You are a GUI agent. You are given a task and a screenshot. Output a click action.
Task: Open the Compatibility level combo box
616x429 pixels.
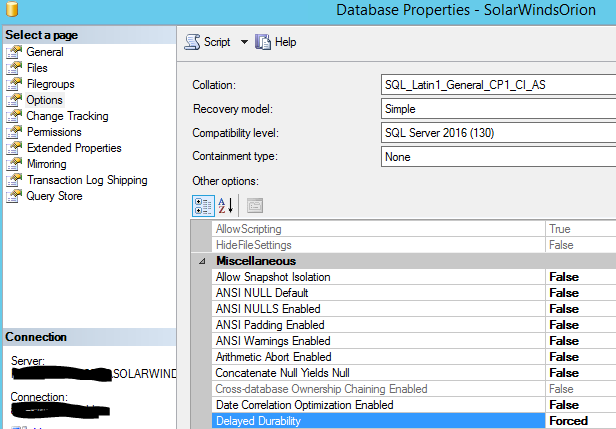pos(498,133)
